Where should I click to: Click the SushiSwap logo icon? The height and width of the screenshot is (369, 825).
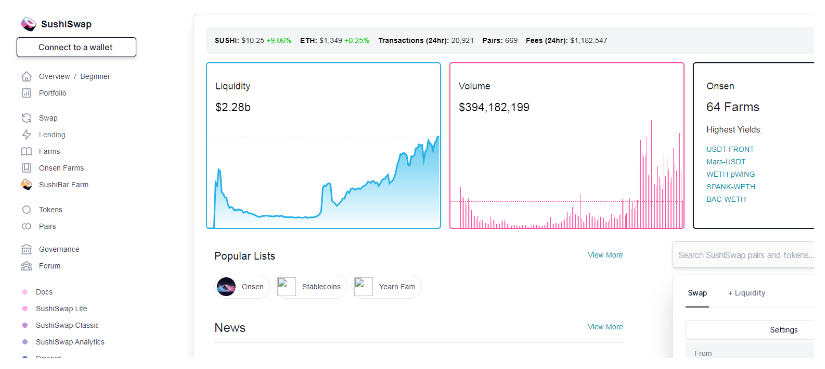pyautogui.click(x=28, y=24)
